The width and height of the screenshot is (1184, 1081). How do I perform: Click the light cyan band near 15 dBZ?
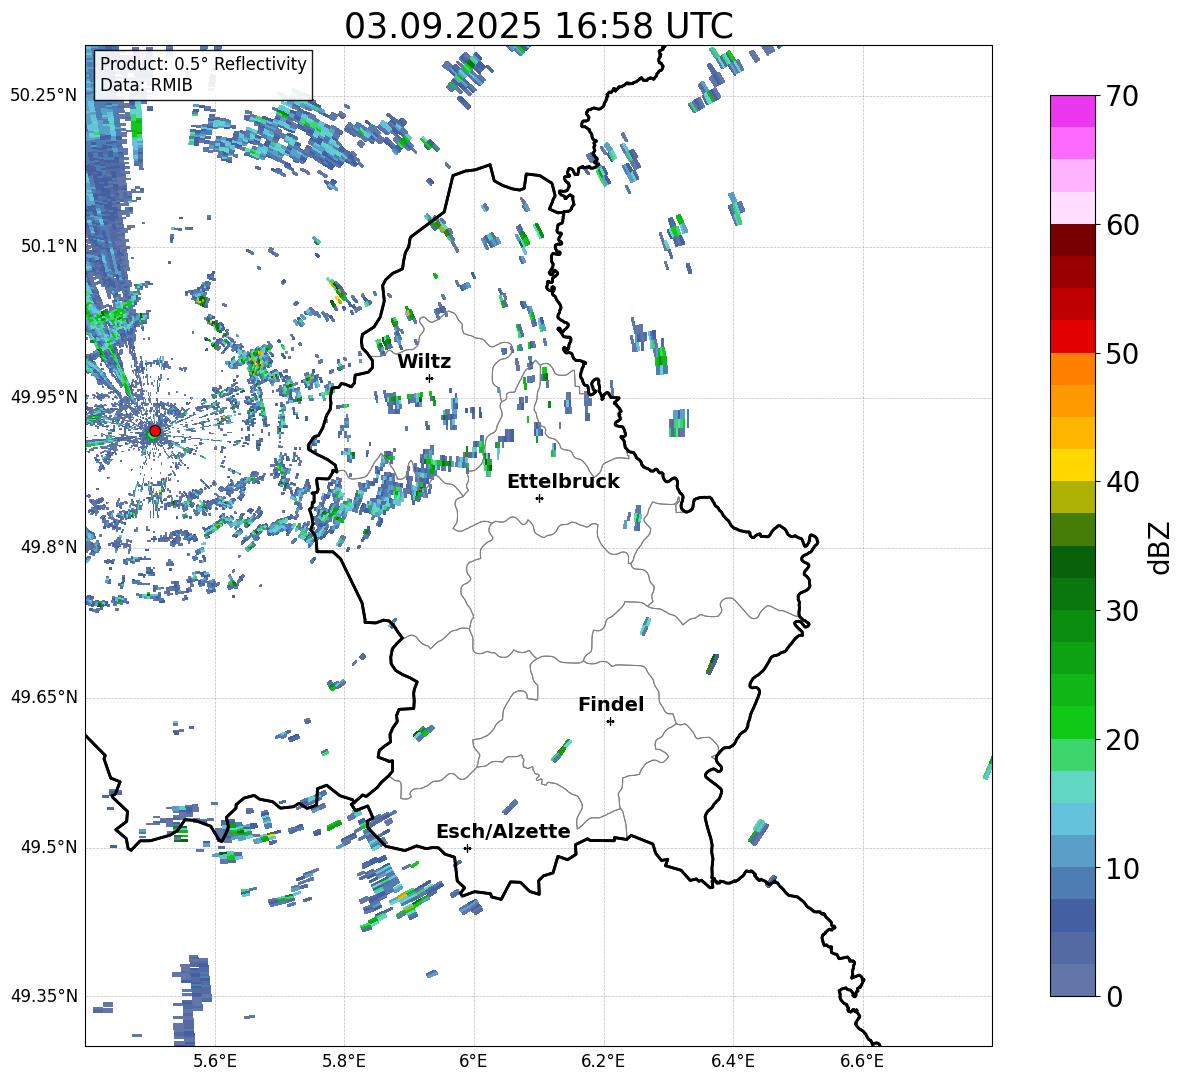(1073, 787)
